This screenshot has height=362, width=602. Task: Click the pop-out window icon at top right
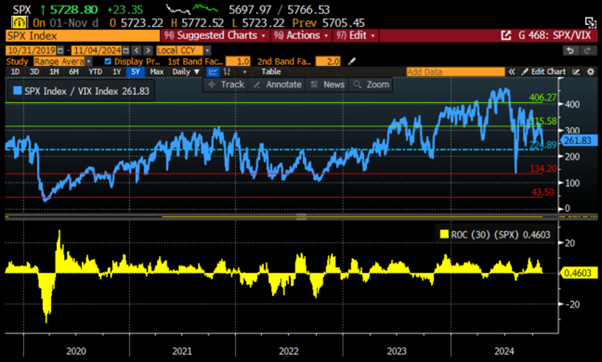589,22
